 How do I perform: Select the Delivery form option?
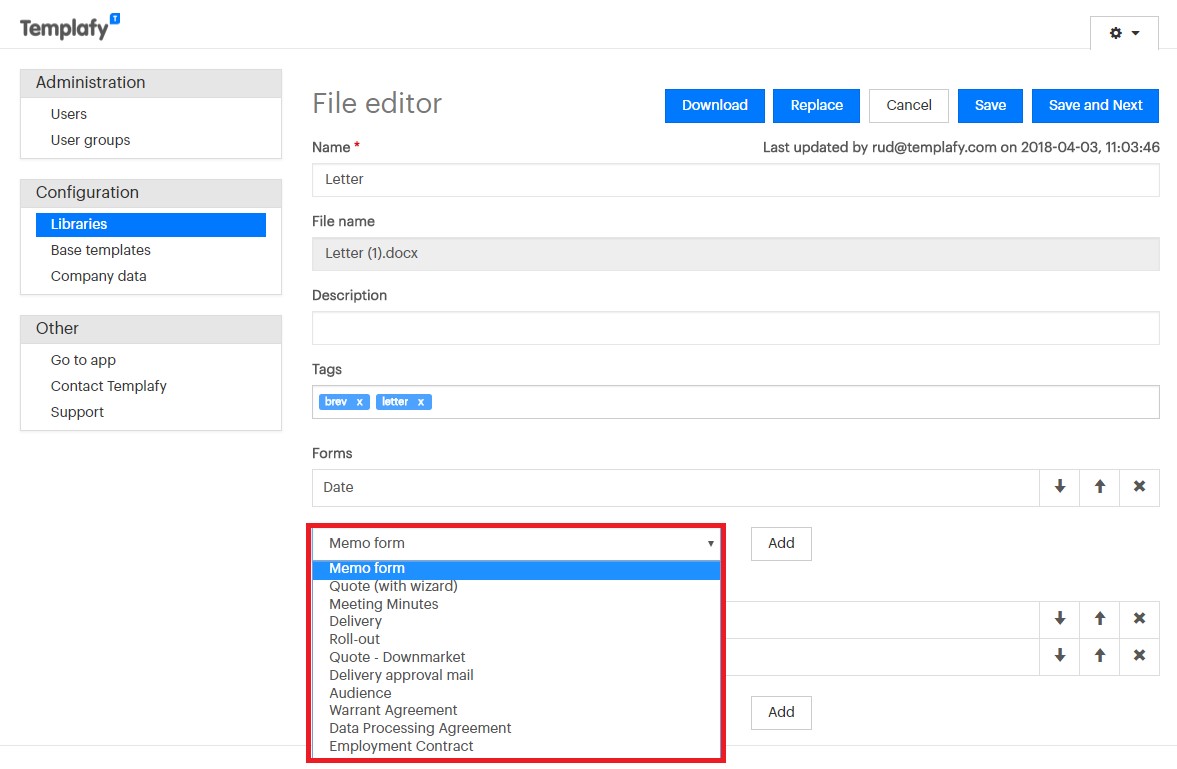[516, 622]
